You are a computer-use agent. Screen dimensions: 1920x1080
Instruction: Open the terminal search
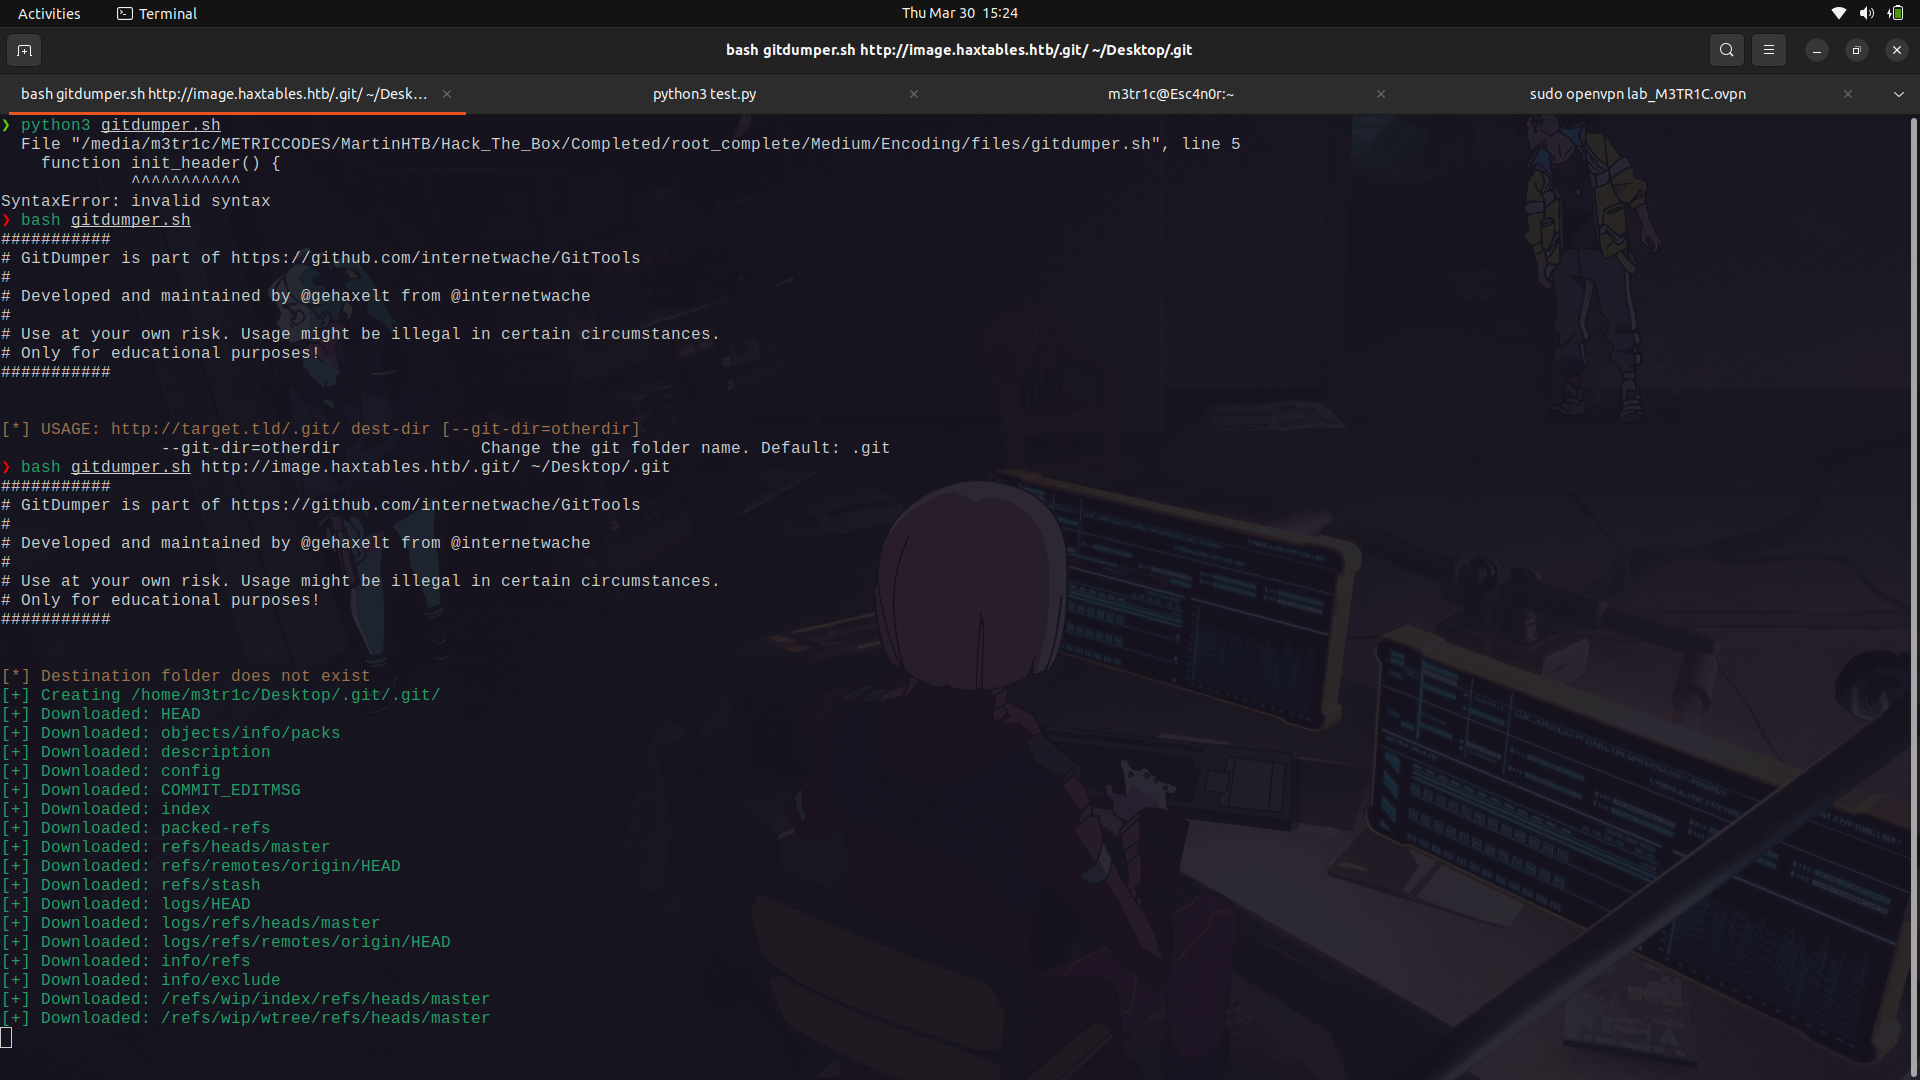point(1727,50)
